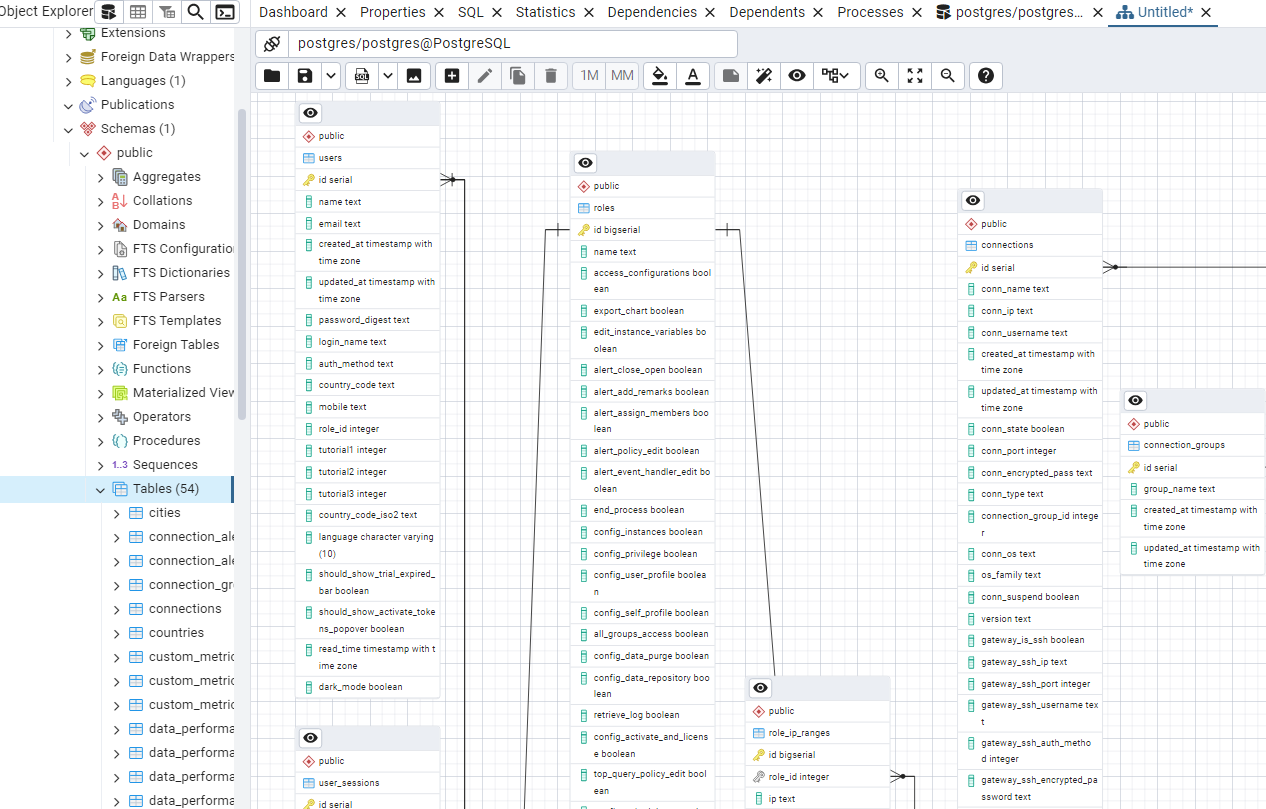This screenshot has width=1266, height=809.
Task: Expand the cities table node
Action: coord(117,513)
